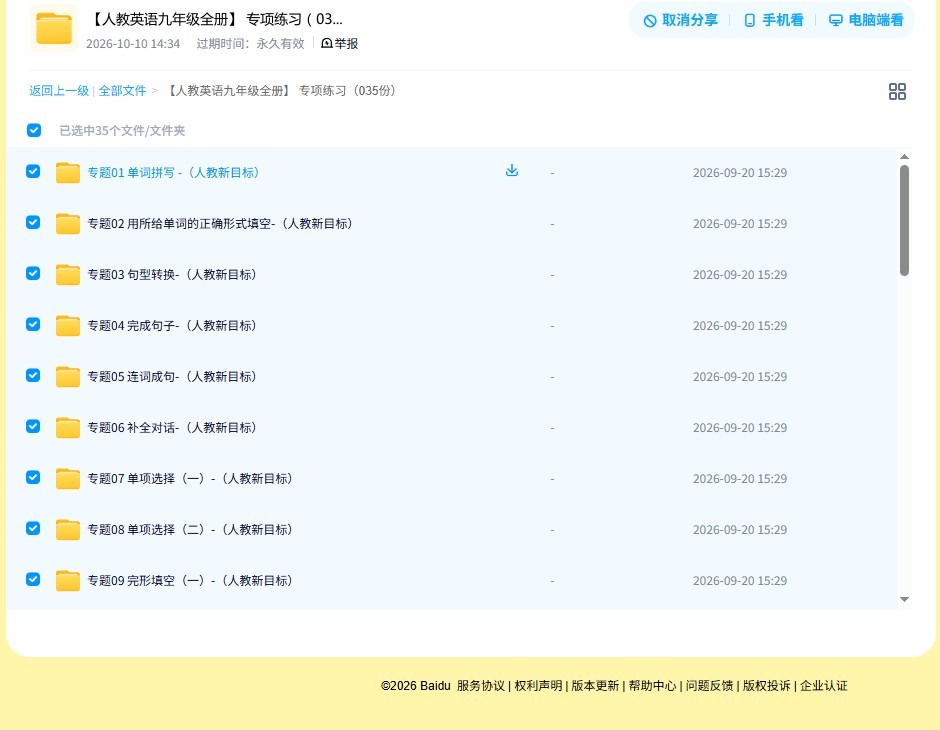Open 企业认证 footer link
940x730 pixels.
(824, 686)
